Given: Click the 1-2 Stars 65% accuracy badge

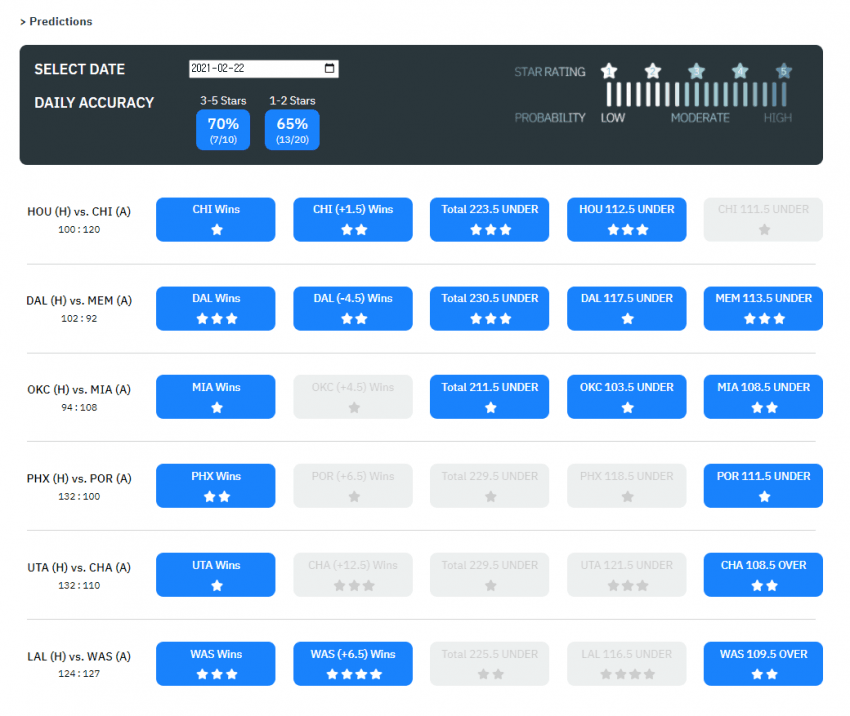Looking at the screenshot, I should click(292, 130).
